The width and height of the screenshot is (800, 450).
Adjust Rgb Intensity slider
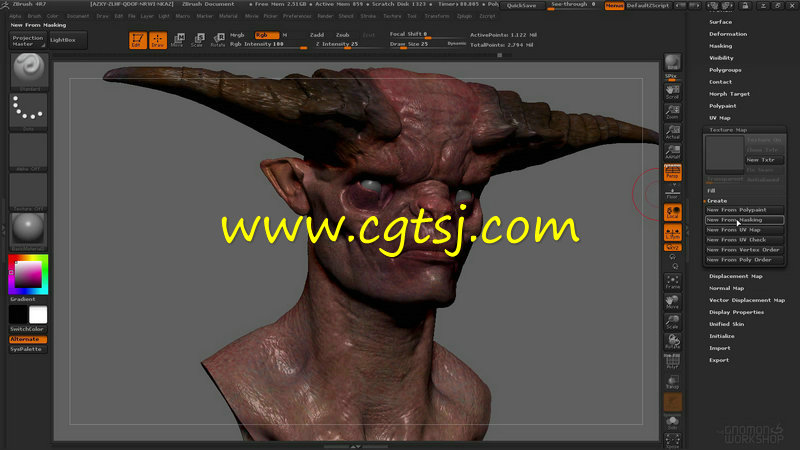(x=268, y=44)
